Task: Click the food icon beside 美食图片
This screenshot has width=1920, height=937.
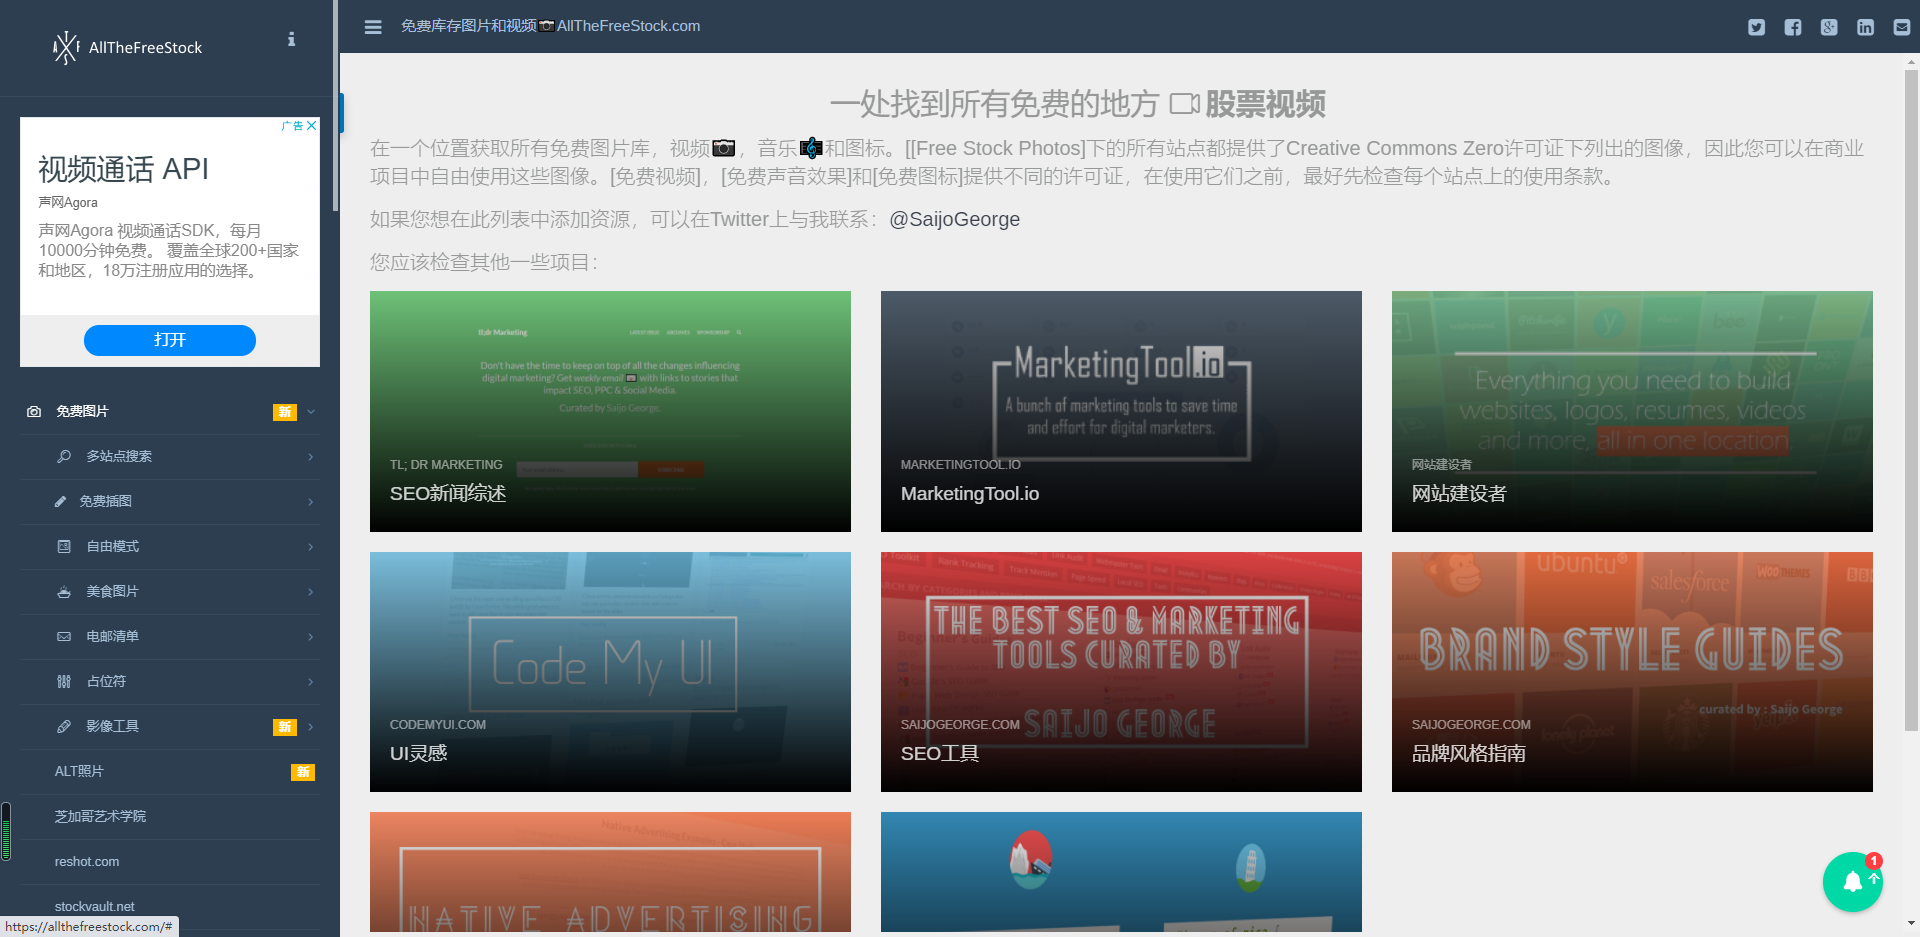Action: click(x=64, y=591)
